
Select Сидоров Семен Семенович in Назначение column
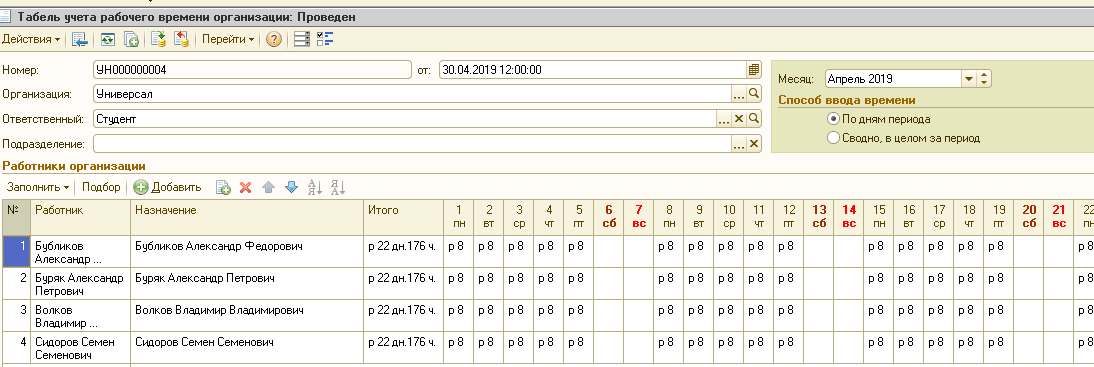click(x=247, y=347)
